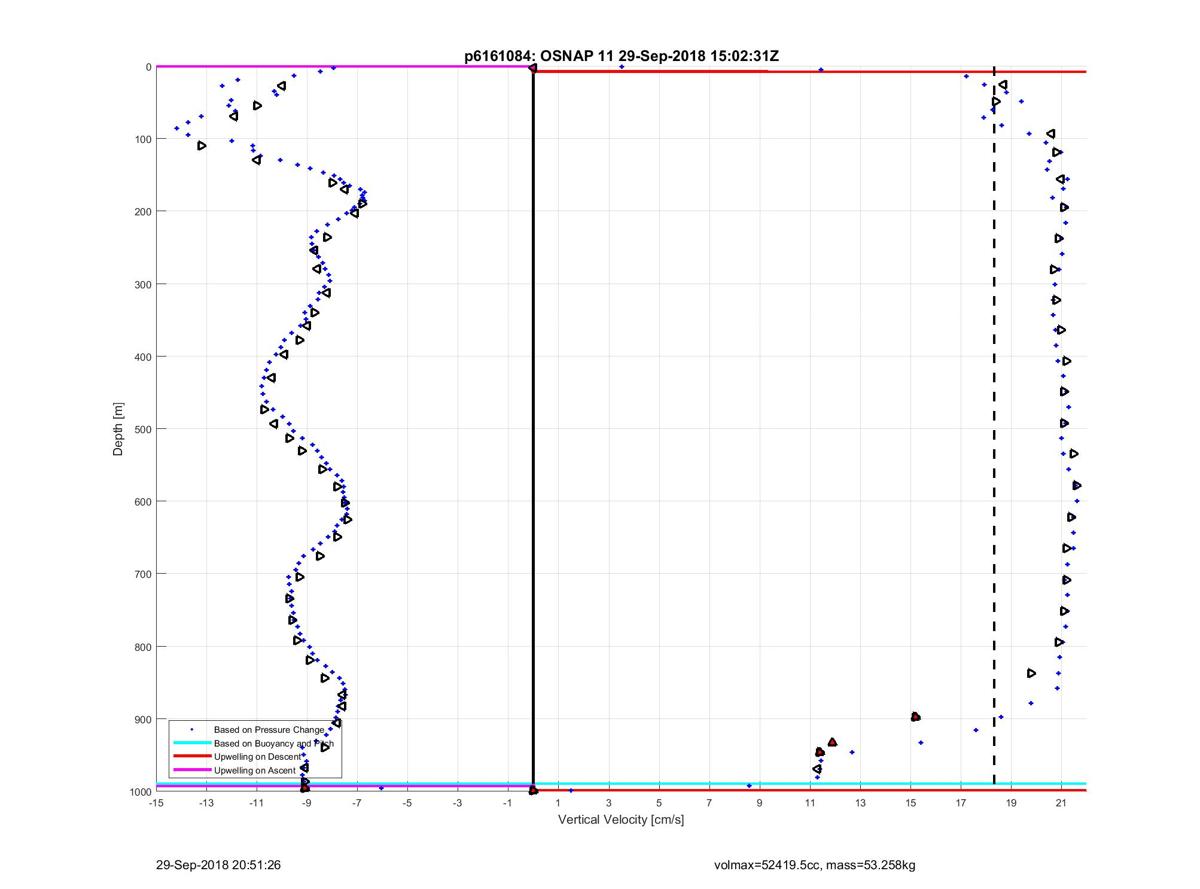
Task: Click depth tick label "700" on y-axis
Action: (x=141, y=574)
